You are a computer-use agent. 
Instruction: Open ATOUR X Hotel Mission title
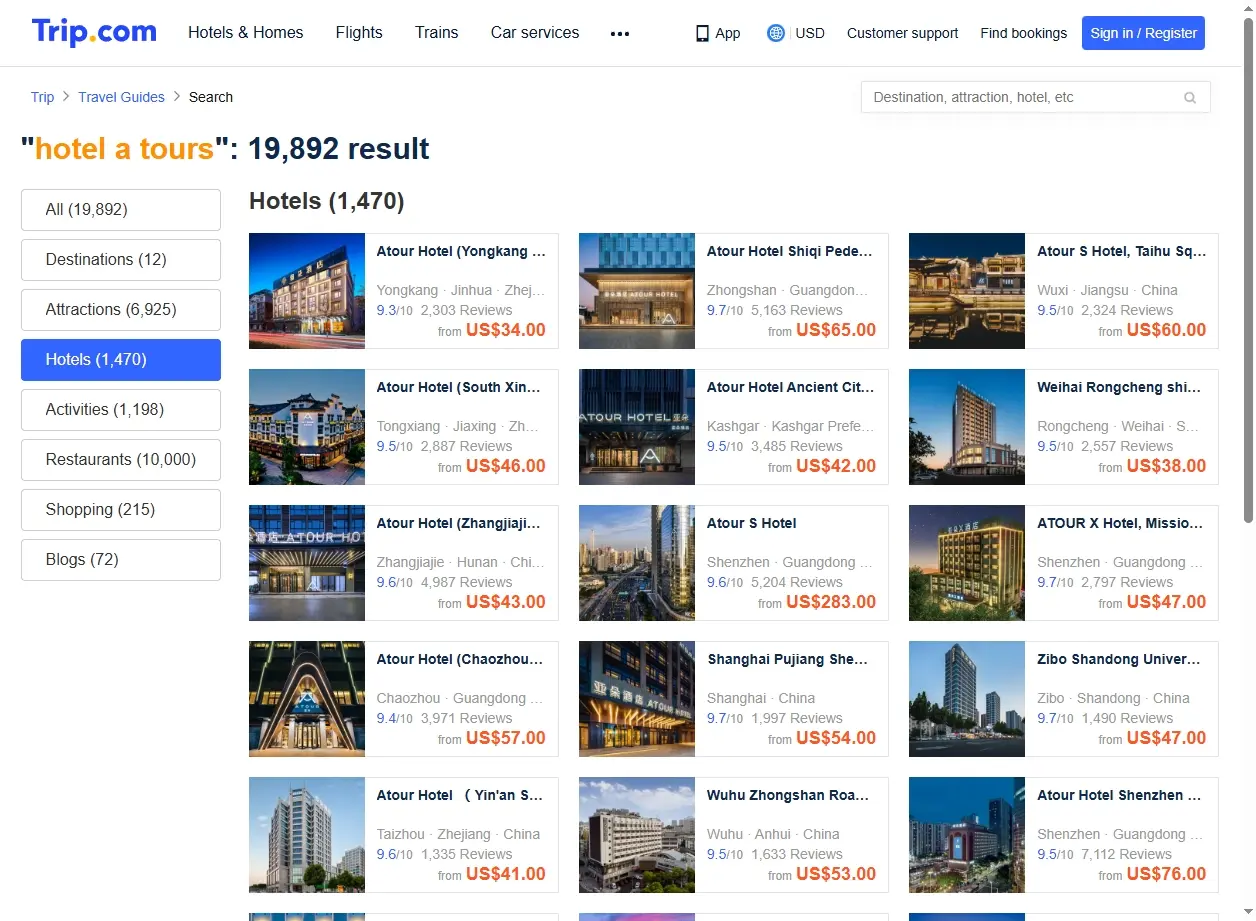pyautogui.click(x=1120, y=523)
